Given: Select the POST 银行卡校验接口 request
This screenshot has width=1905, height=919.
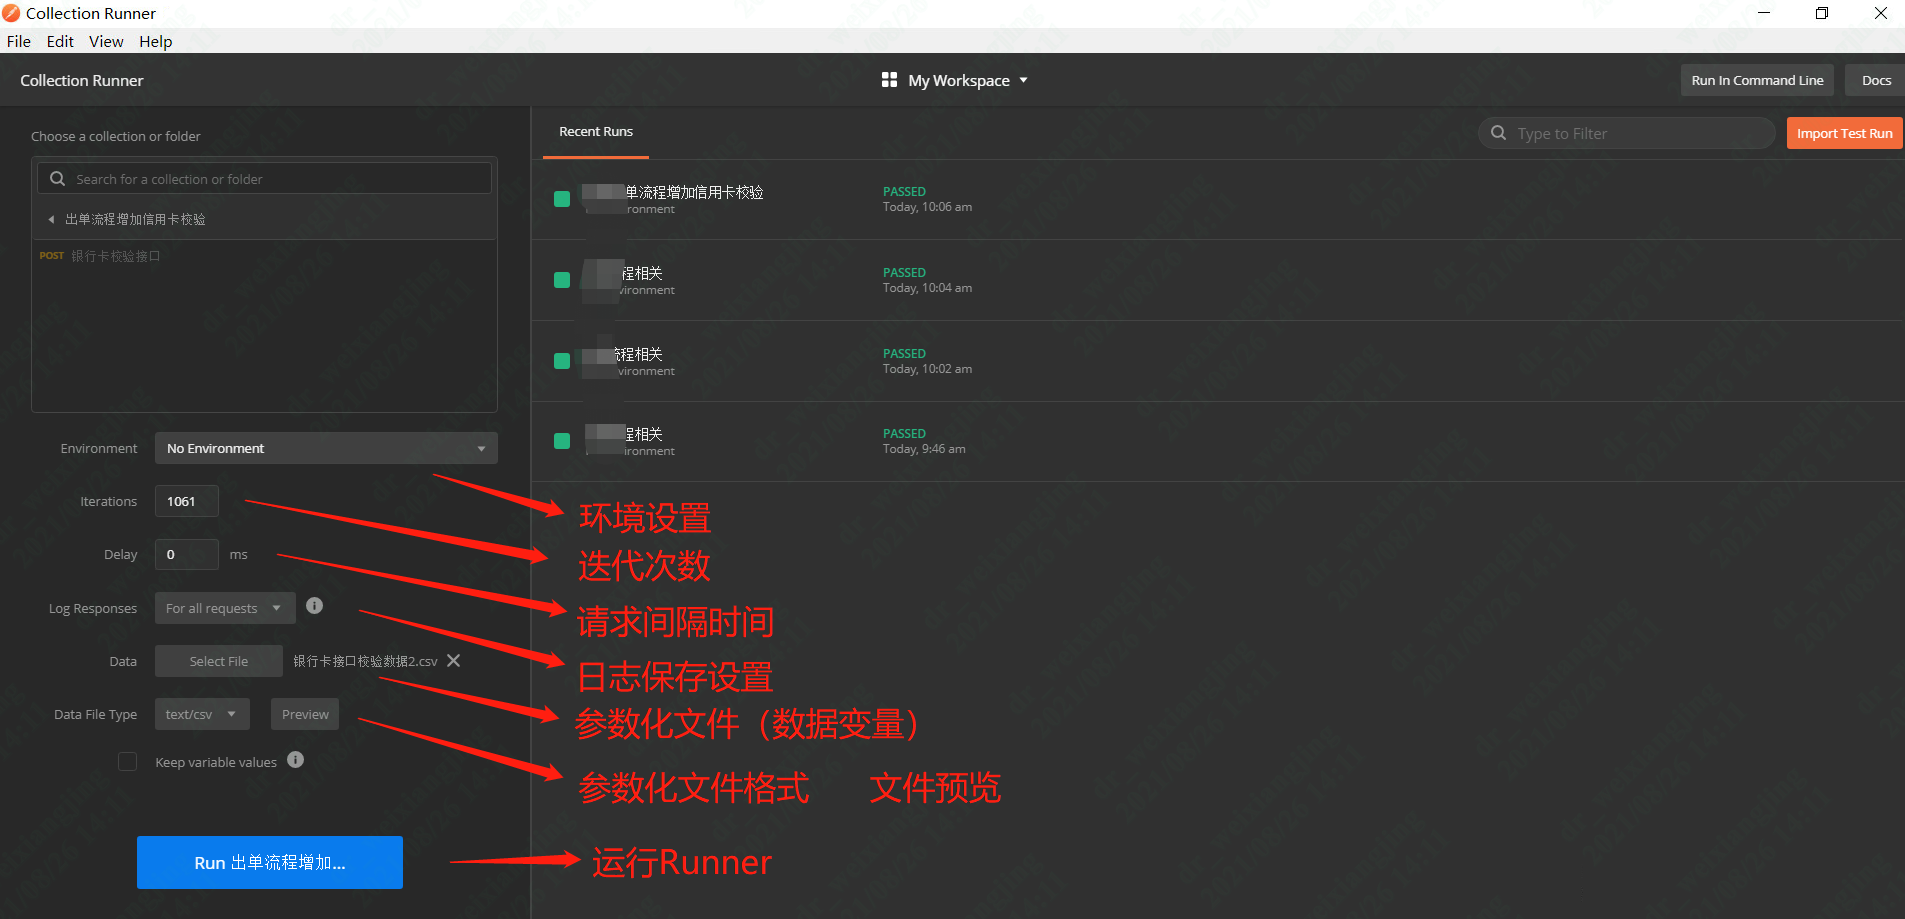Looking at the screenshot, I should [x=265, y=256].
